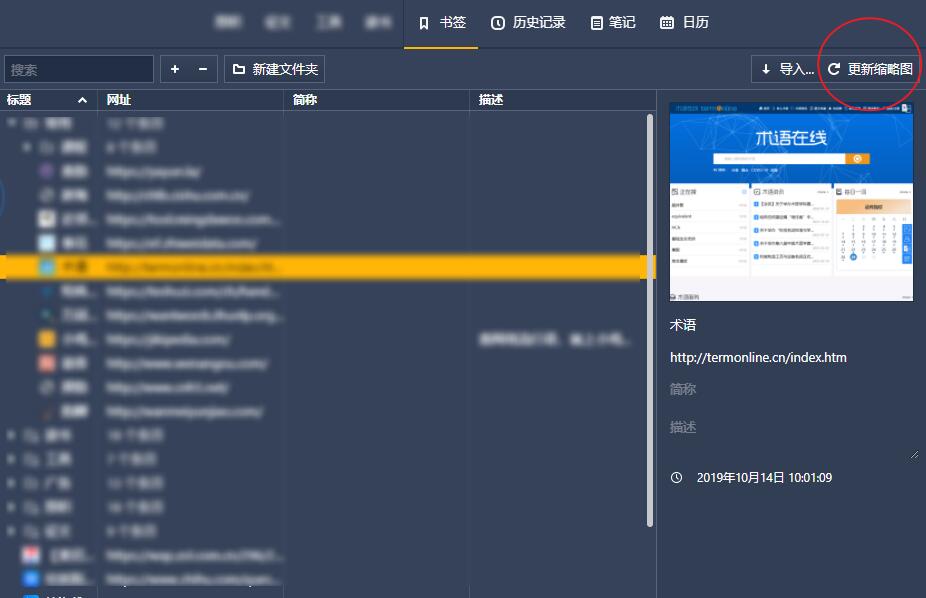Click the minus icon to remove bookmark
Viewport: 926px width, 598px height.
pos(203,69)
